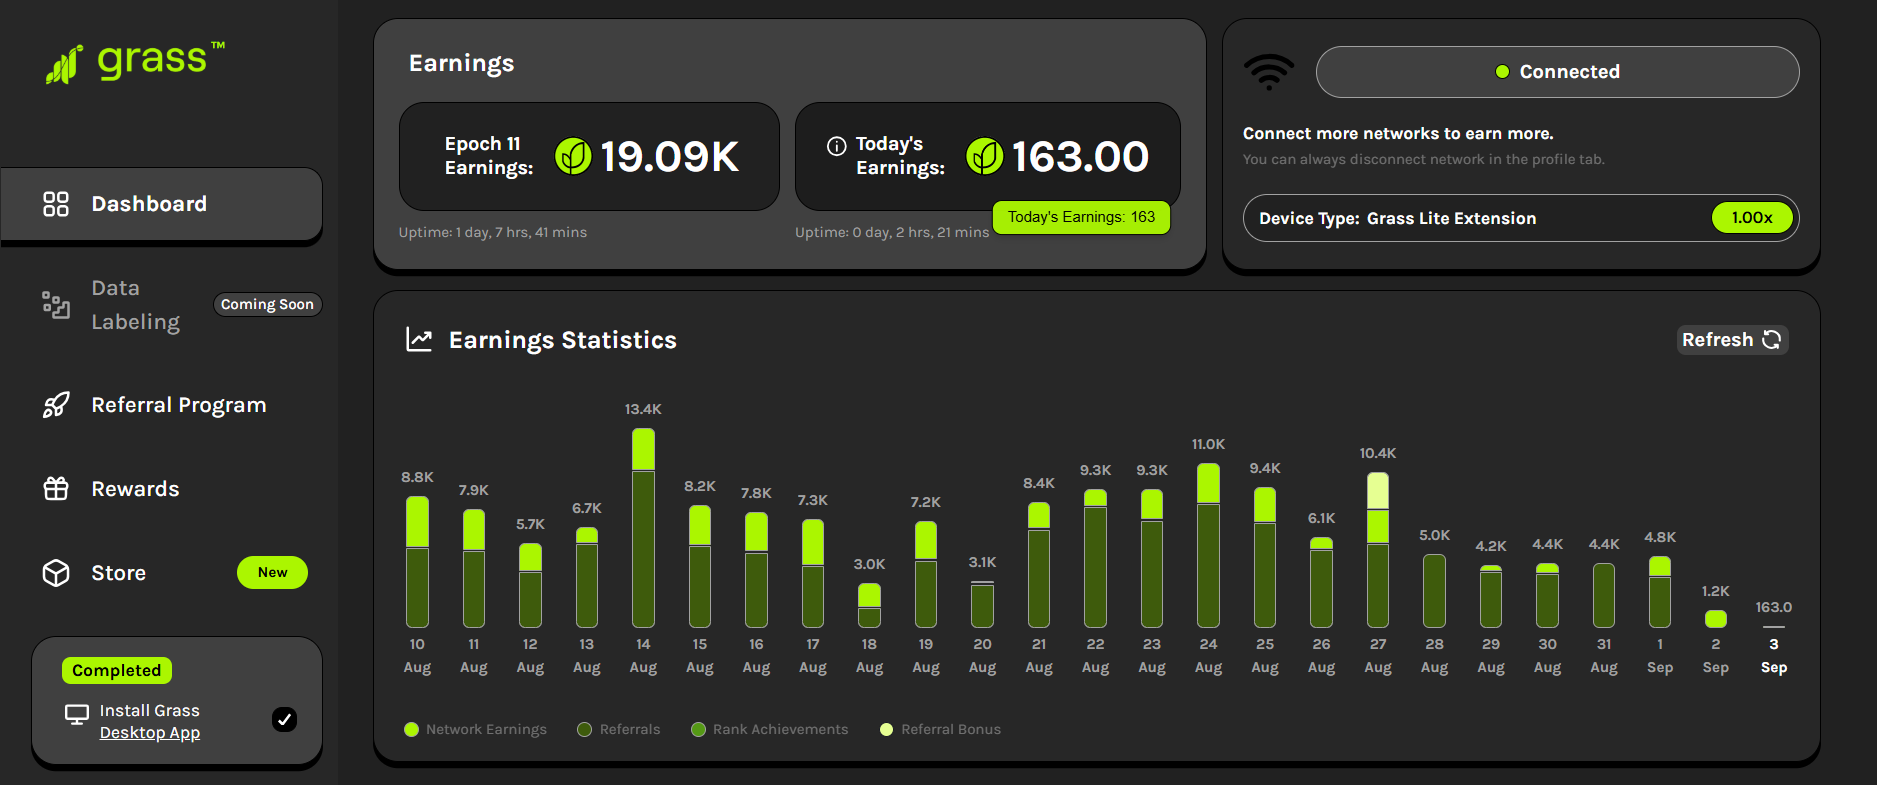Viewport: 1877px width, 785px height.
Task: Toggle the Referrals legend item
Action: pos(619,729)
